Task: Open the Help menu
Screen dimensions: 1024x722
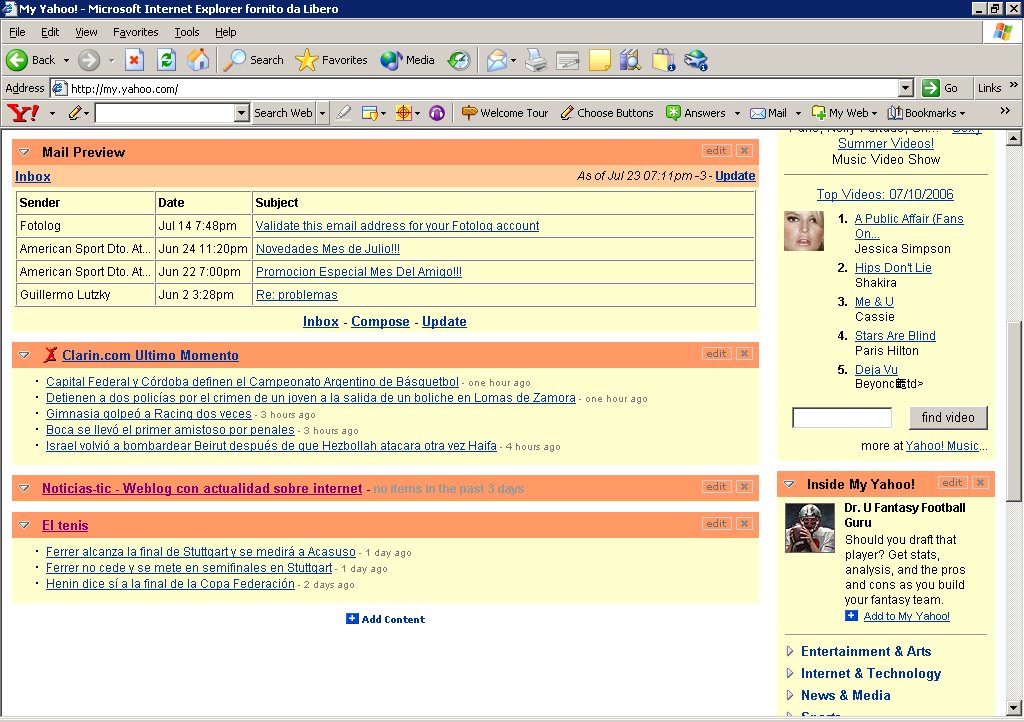Action: pos(225,32)
